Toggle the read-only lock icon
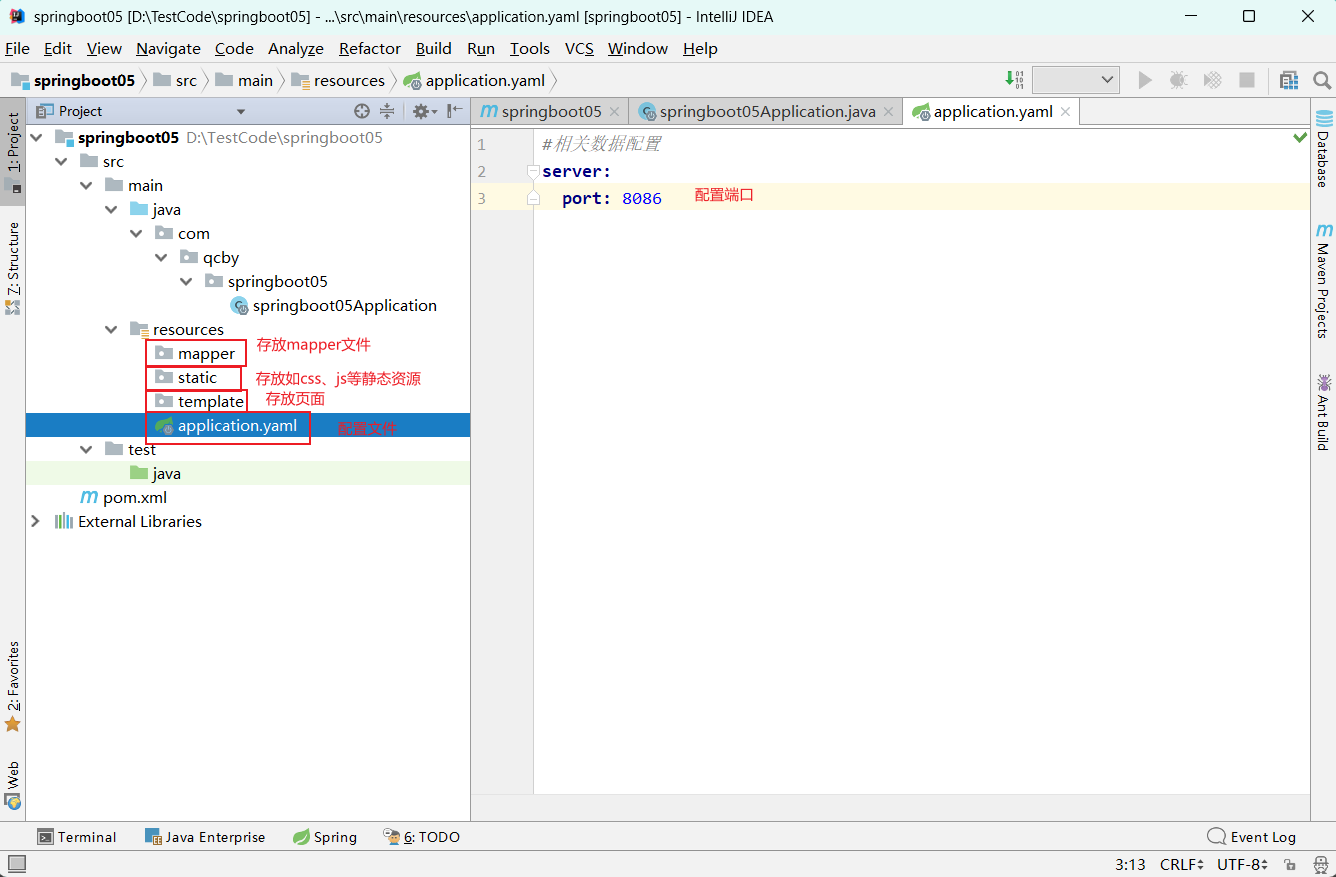Image resolution: width=1336 pixels, height=877 pixels. point(1290,865)
